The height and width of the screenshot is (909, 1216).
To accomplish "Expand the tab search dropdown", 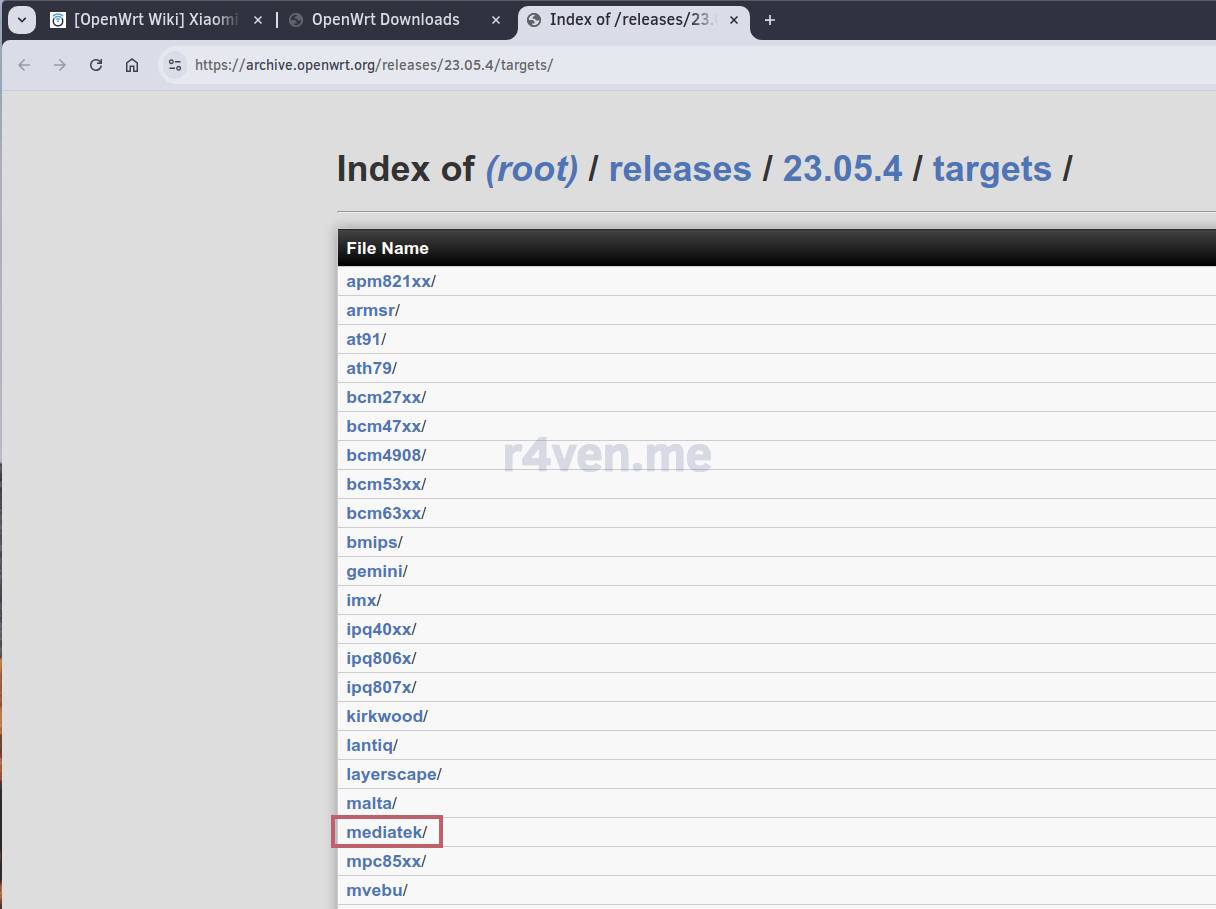I will tap(21, 20).
